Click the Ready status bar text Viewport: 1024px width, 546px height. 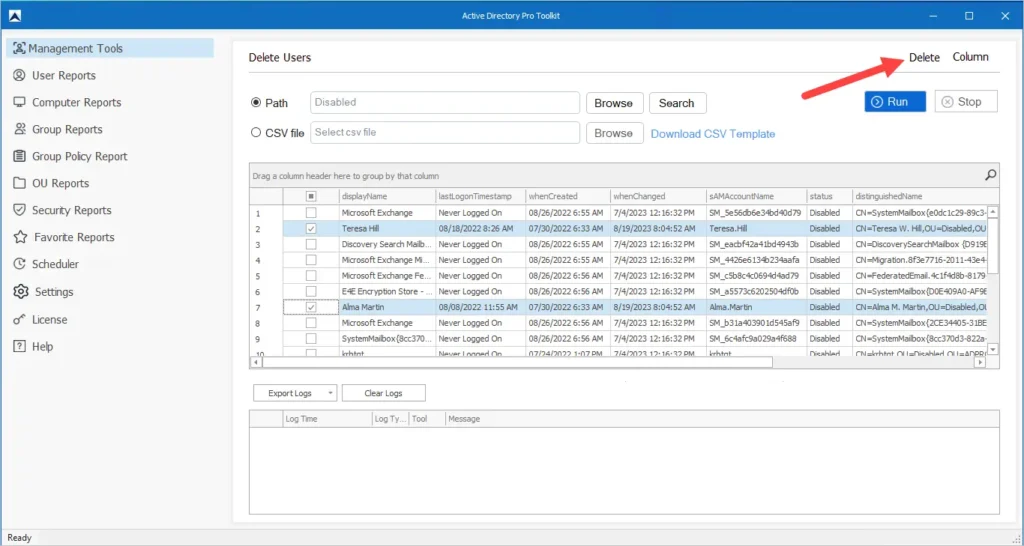(x=19, y=538)
